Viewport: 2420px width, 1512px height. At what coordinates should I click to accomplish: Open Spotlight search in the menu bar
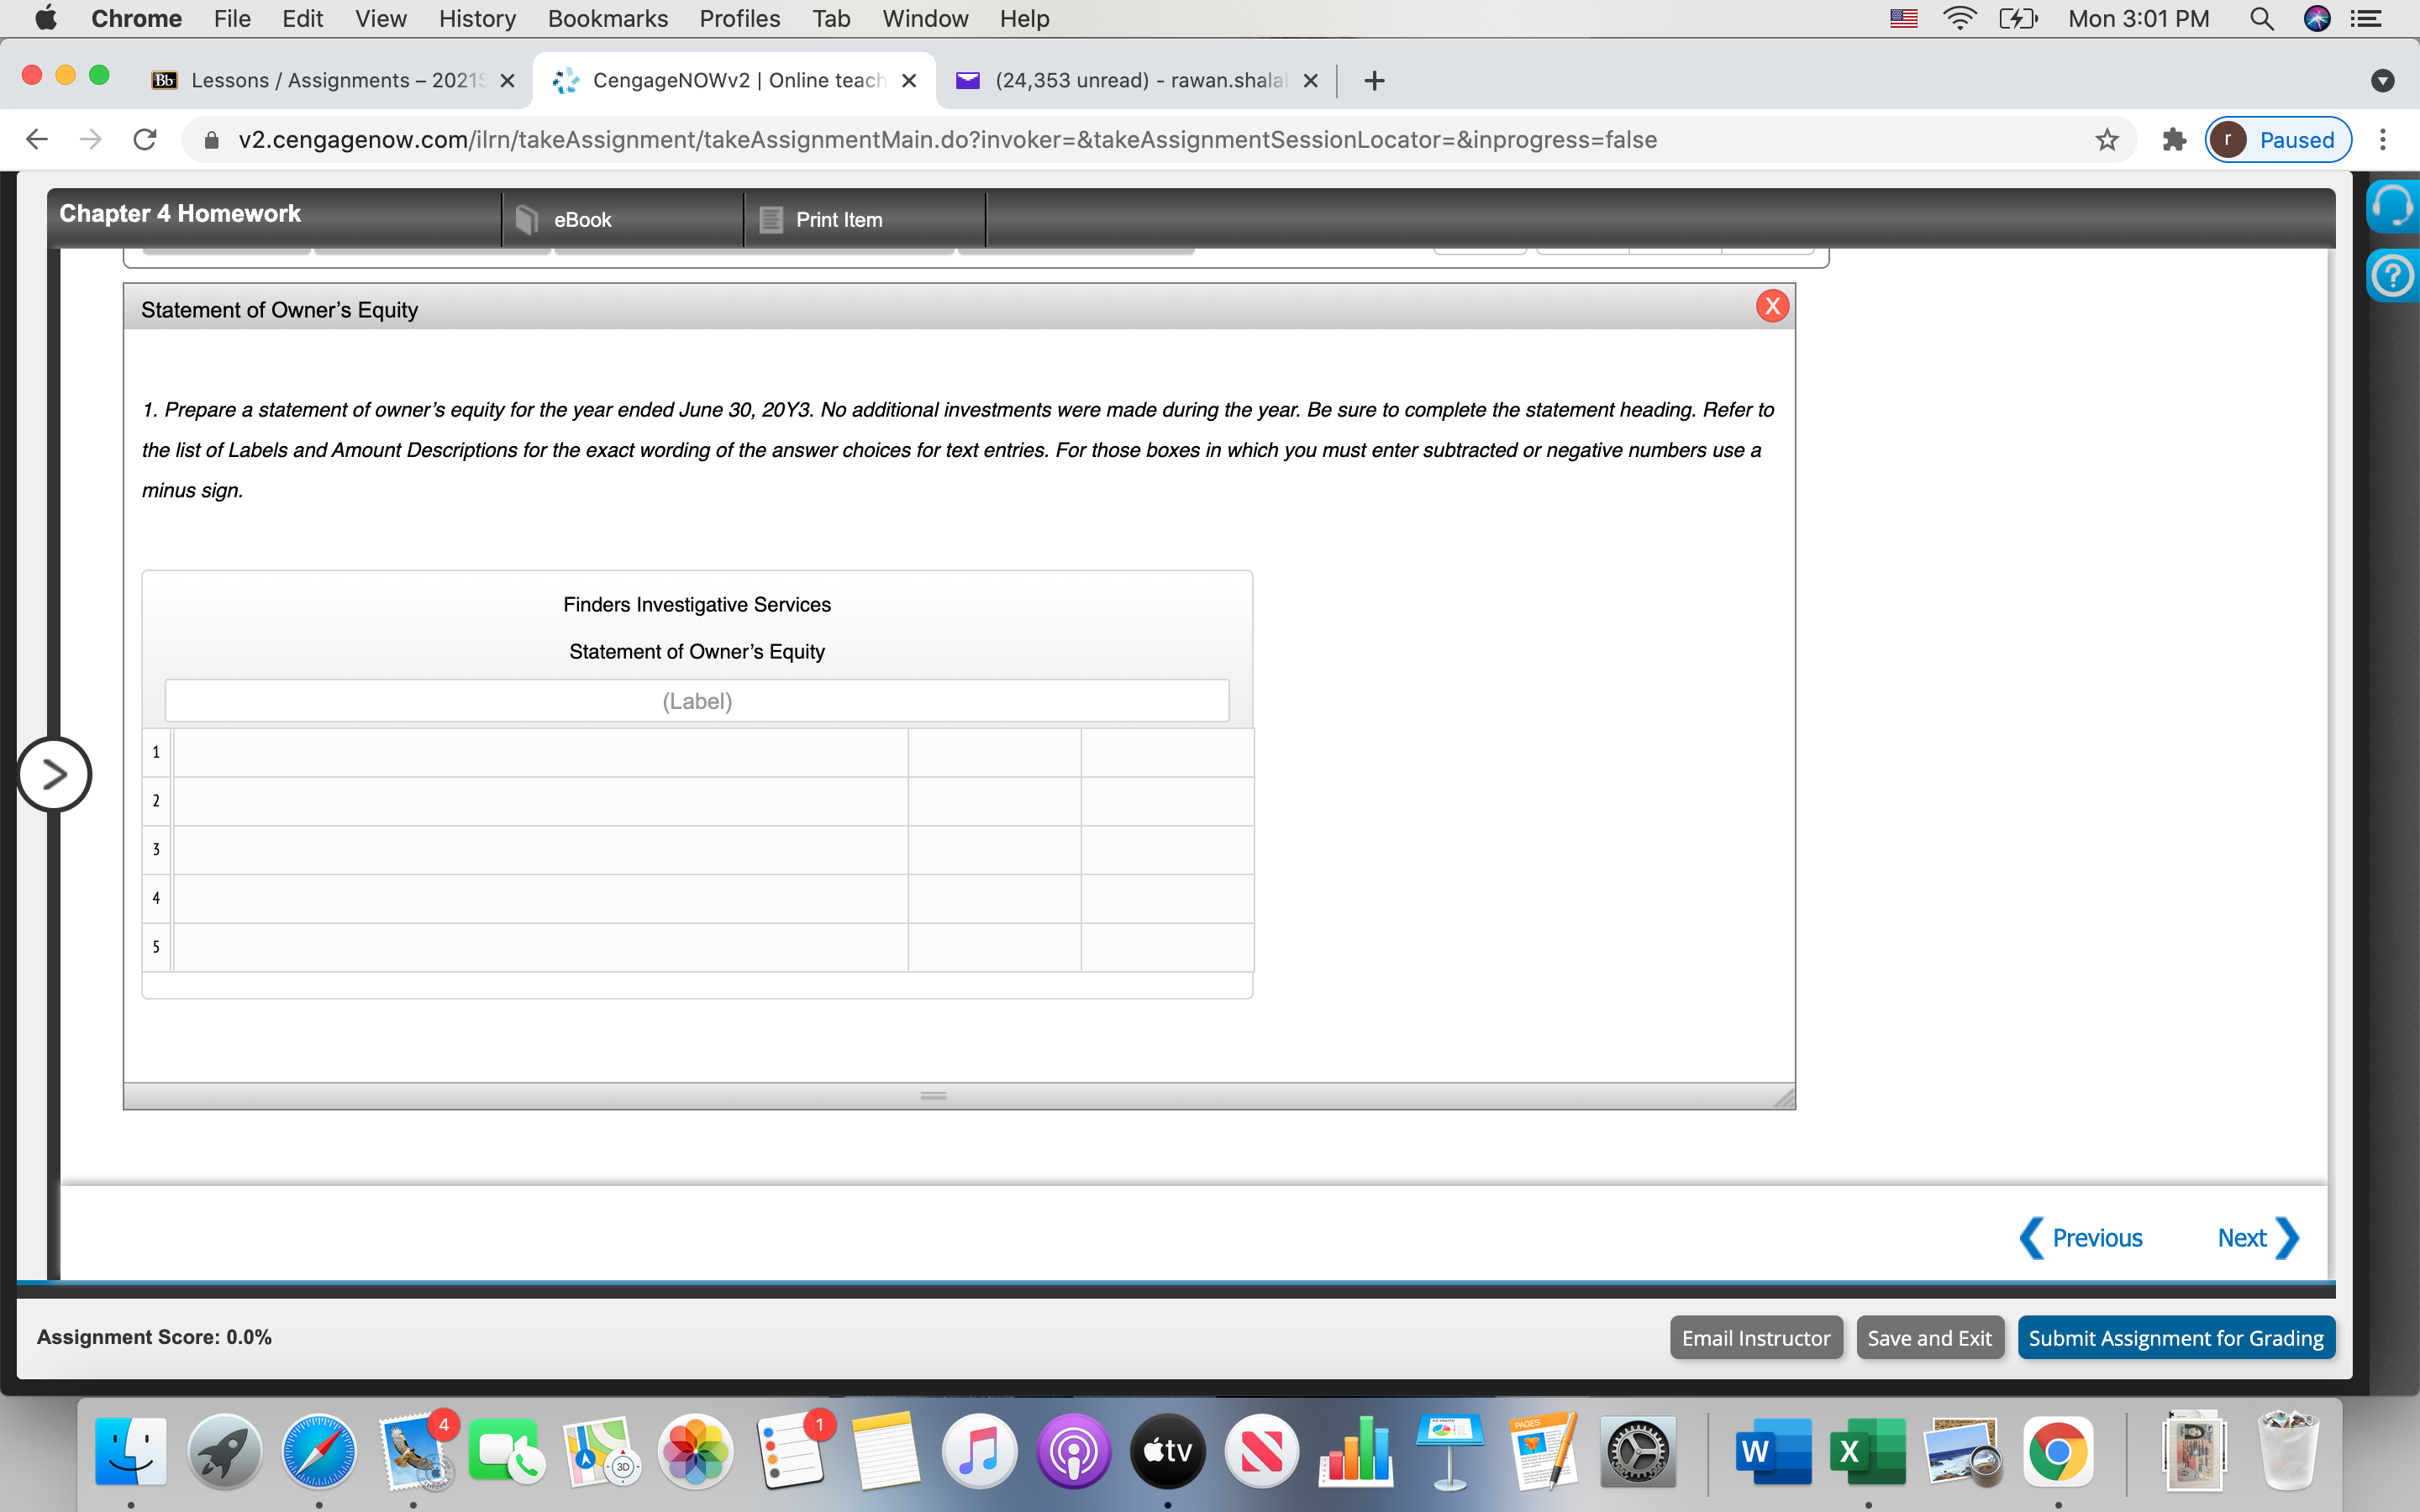pos(2262,18)
